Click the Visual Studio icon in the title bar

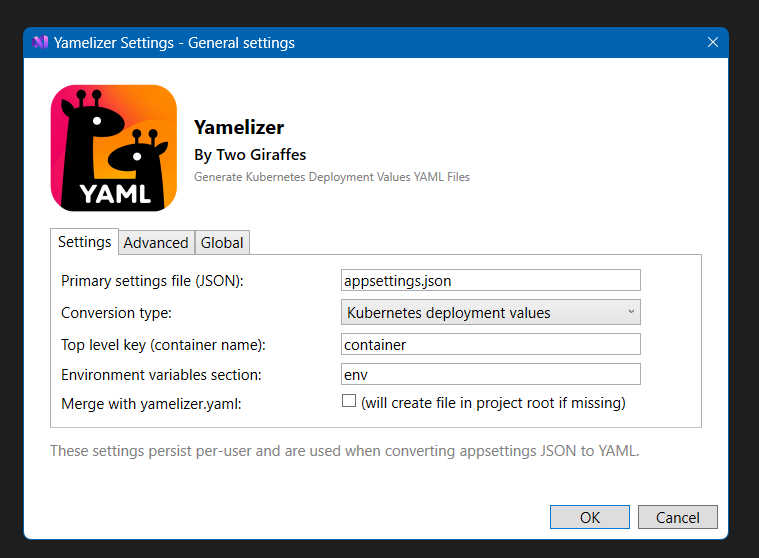tap(40, 43)
